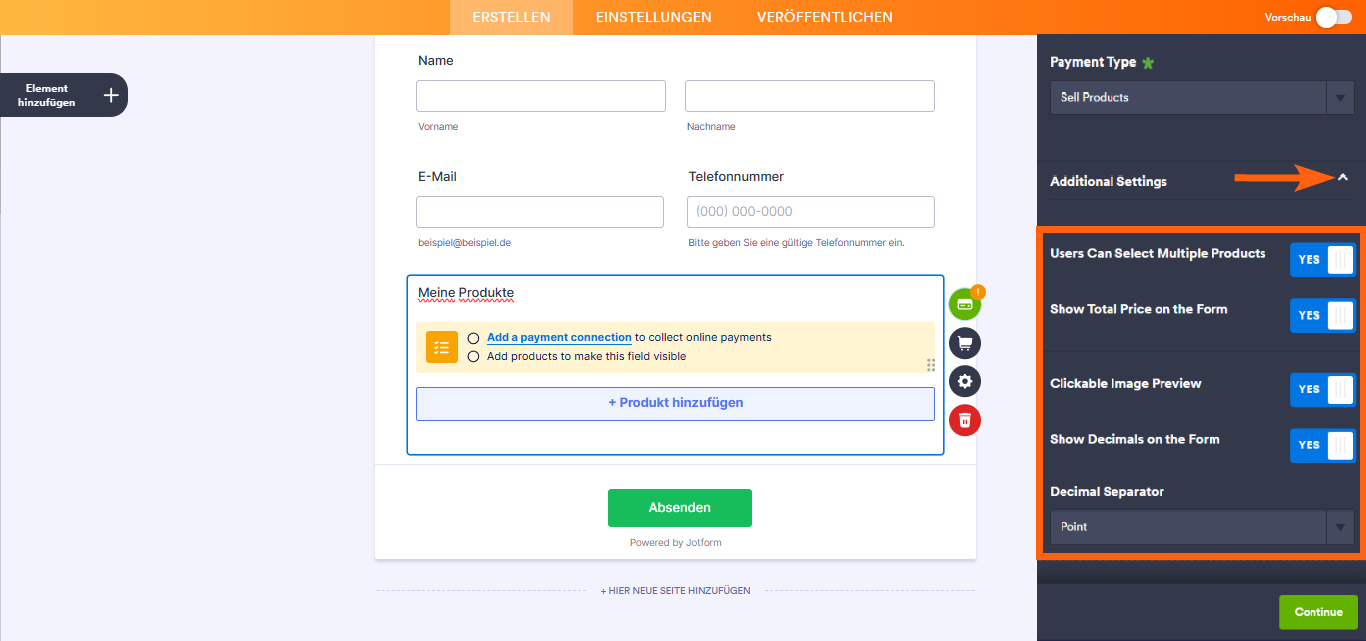Click the plus icon to add element

(111, 95)
